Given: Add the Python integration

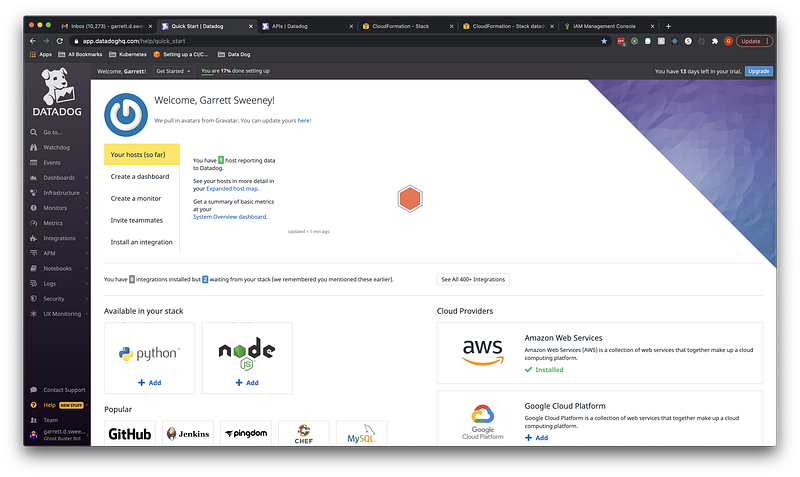Looking at the screenshot, I should (149, 383).
